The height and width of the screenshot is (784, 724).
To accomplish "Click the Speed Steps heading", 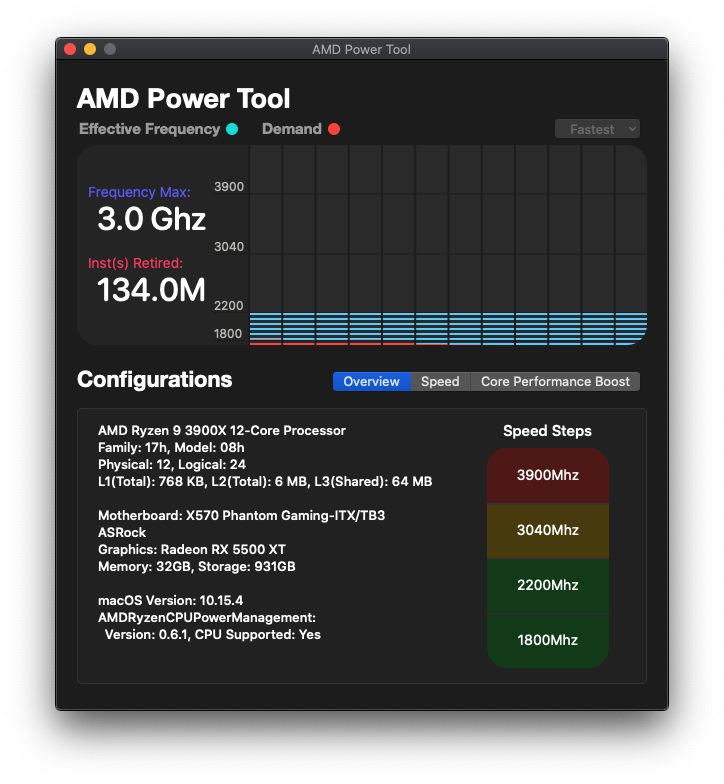I will coord(547,431).
